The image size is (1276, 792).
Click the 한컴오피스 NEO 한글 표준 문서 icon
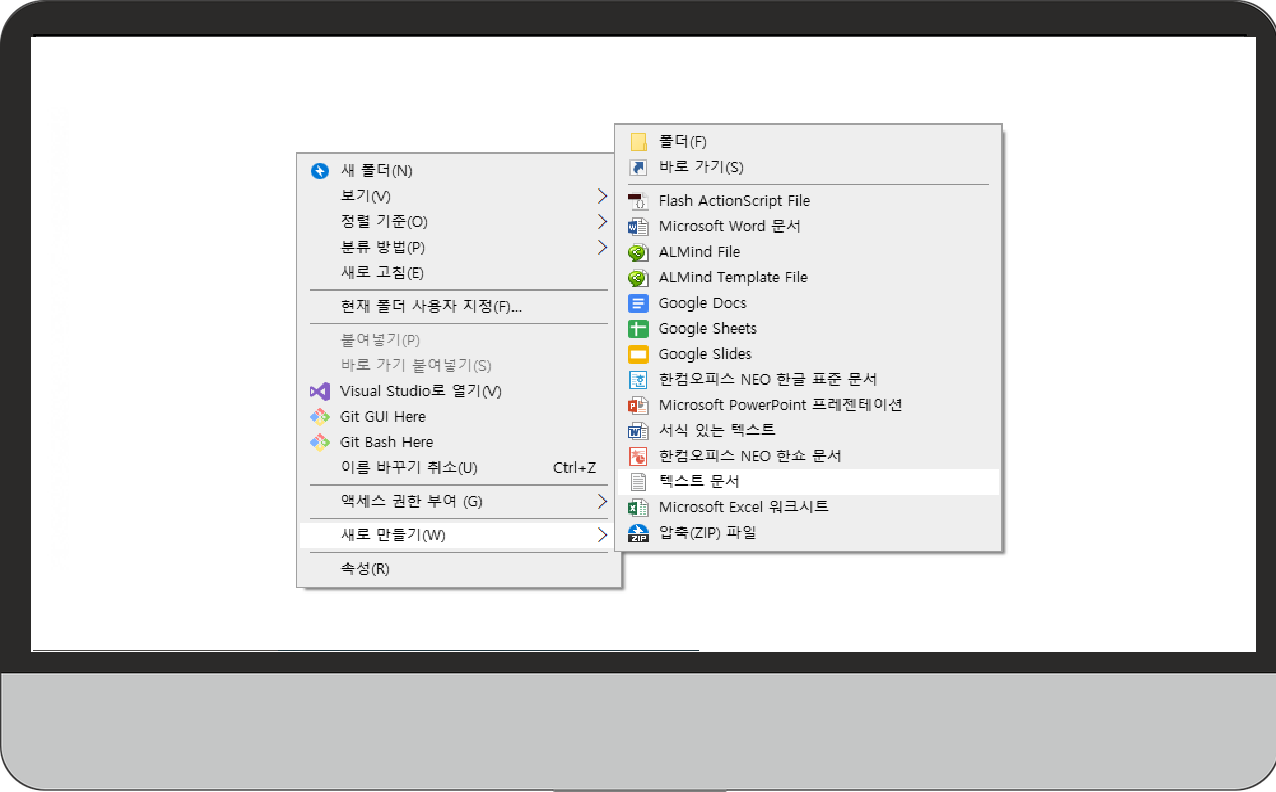point(638,379)
